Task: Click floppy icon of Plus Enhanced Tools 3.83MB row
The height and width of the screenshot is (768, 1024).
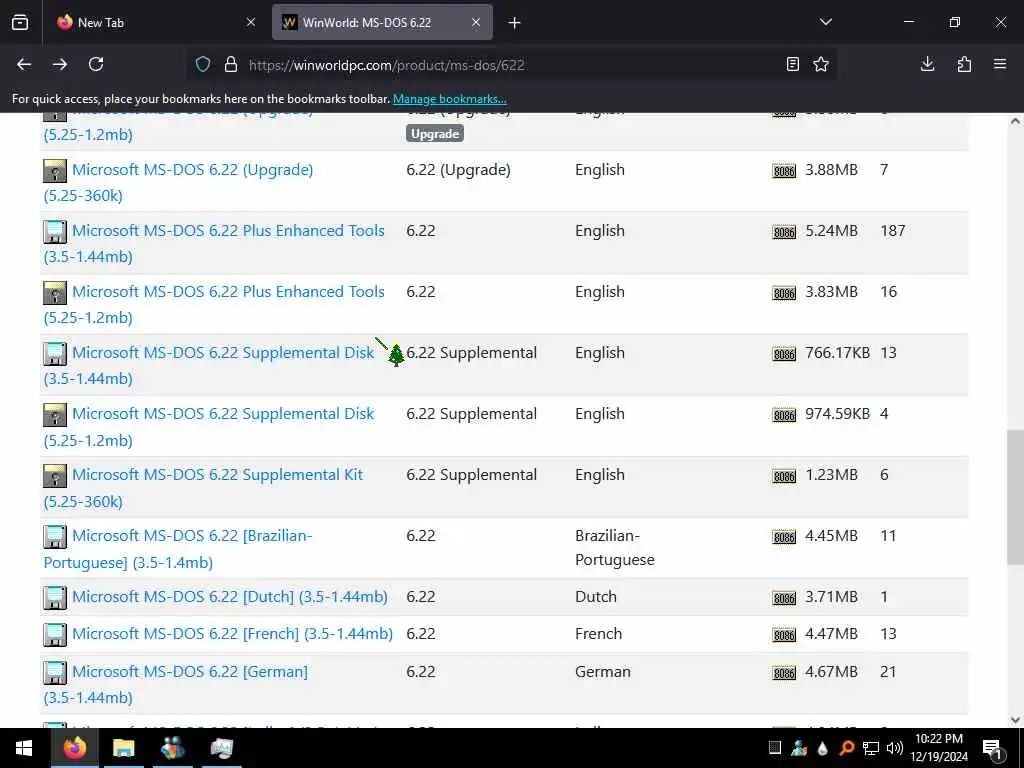Action: [x=55, y=293]
